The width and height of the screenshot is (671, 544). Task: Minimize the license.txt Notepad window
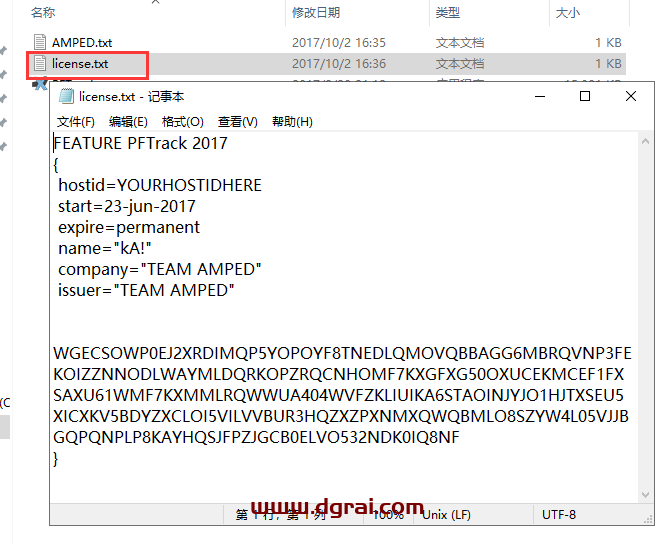[540, 96]
